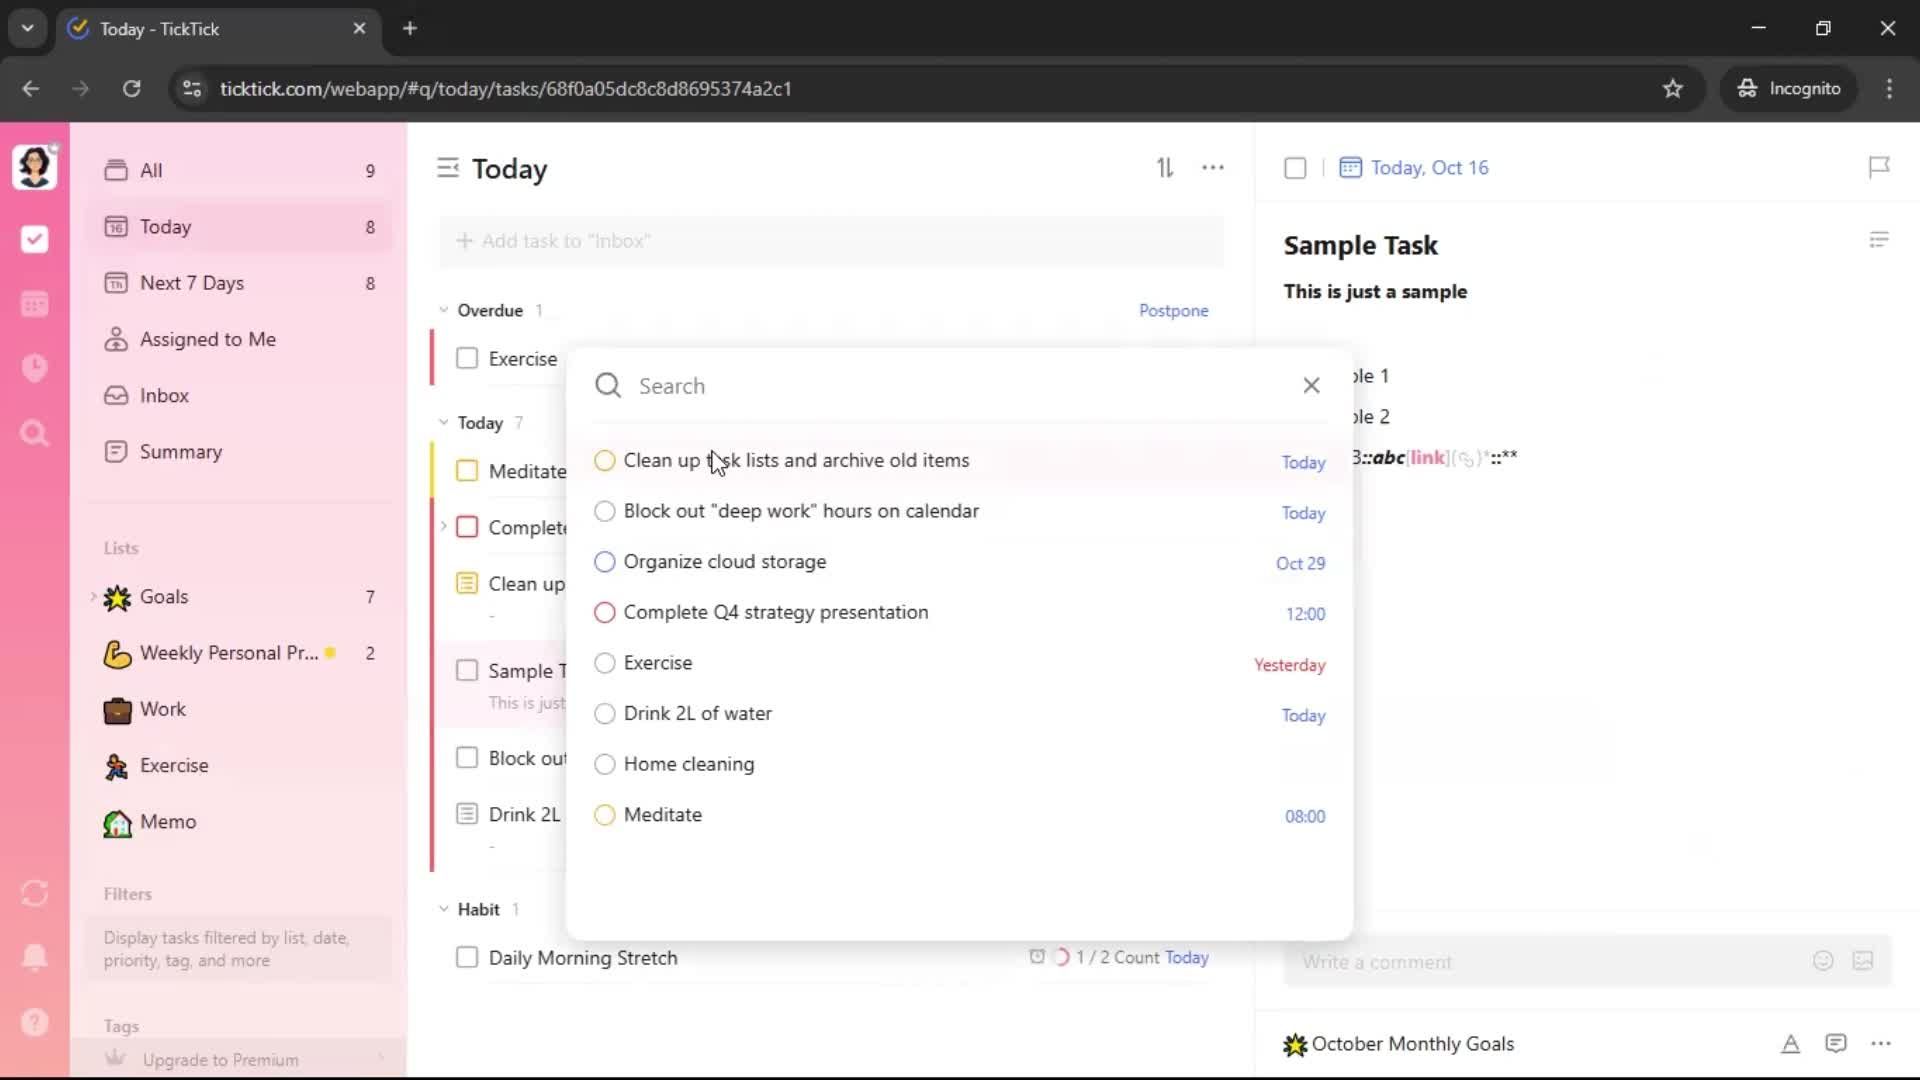The image size is (1920, 1080).
Task: Open the Calendar view in left rail
Action: [35, 304]
